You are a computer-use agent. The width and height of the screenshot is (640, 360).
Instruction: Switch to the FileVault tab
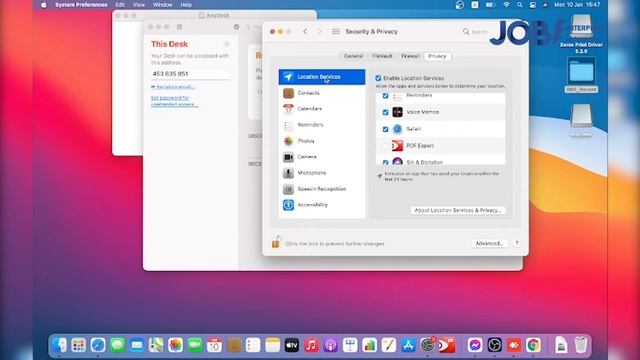pos(382,56)
